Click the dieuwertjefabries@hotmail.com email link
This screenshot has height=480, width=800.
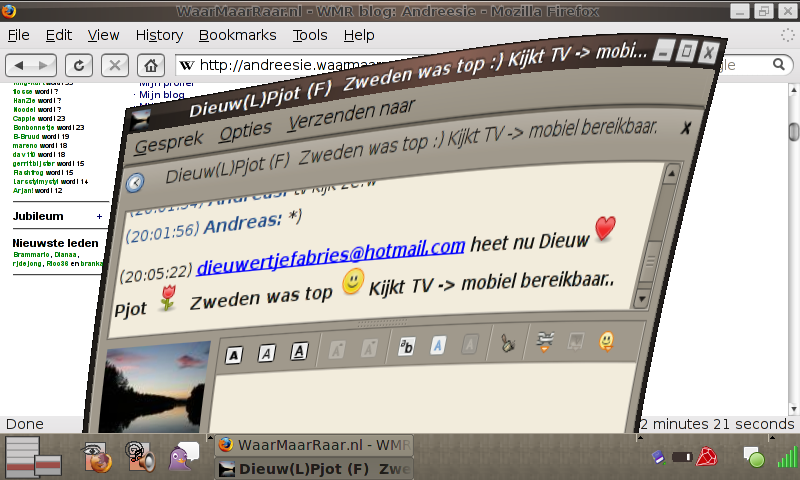pos(331,258)
